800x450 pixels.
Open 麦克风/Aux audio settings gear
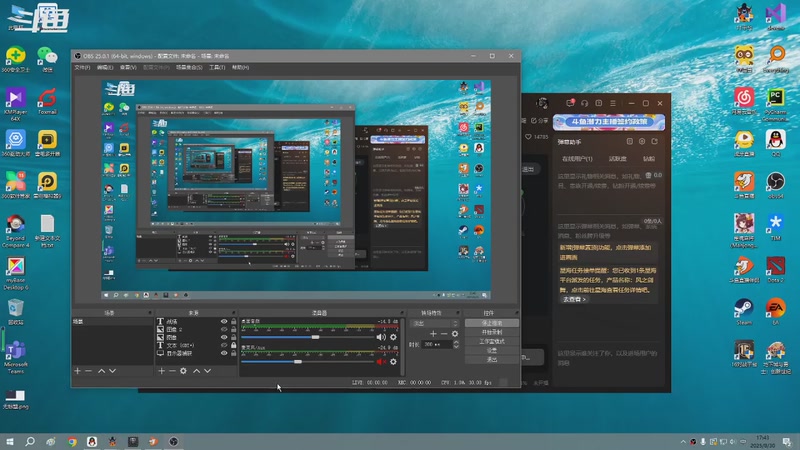click(393, 362)
